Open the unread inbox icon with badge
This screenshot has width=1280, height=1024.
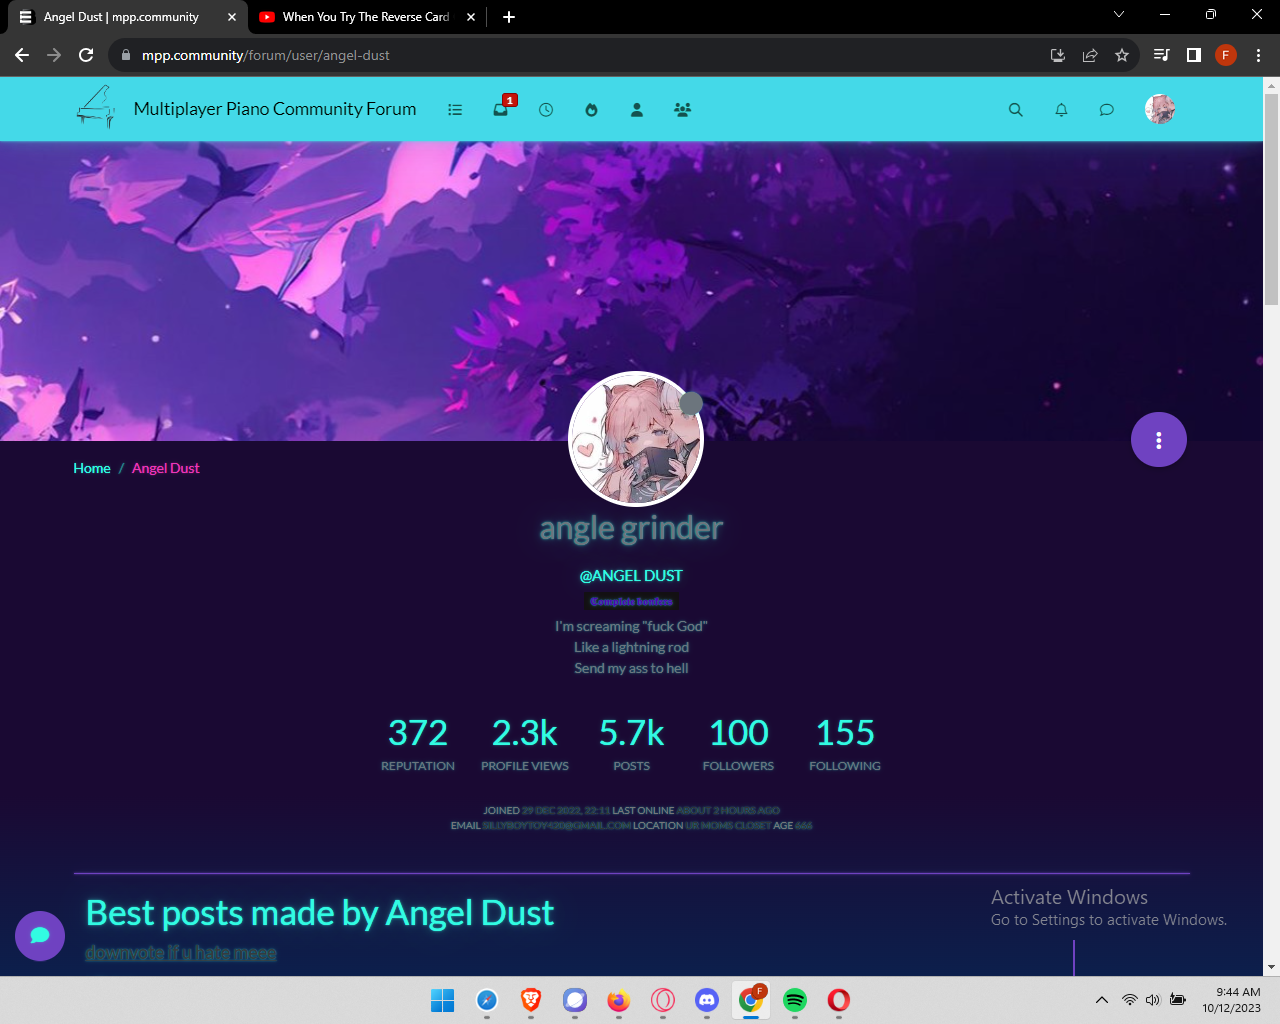(502, 108)
